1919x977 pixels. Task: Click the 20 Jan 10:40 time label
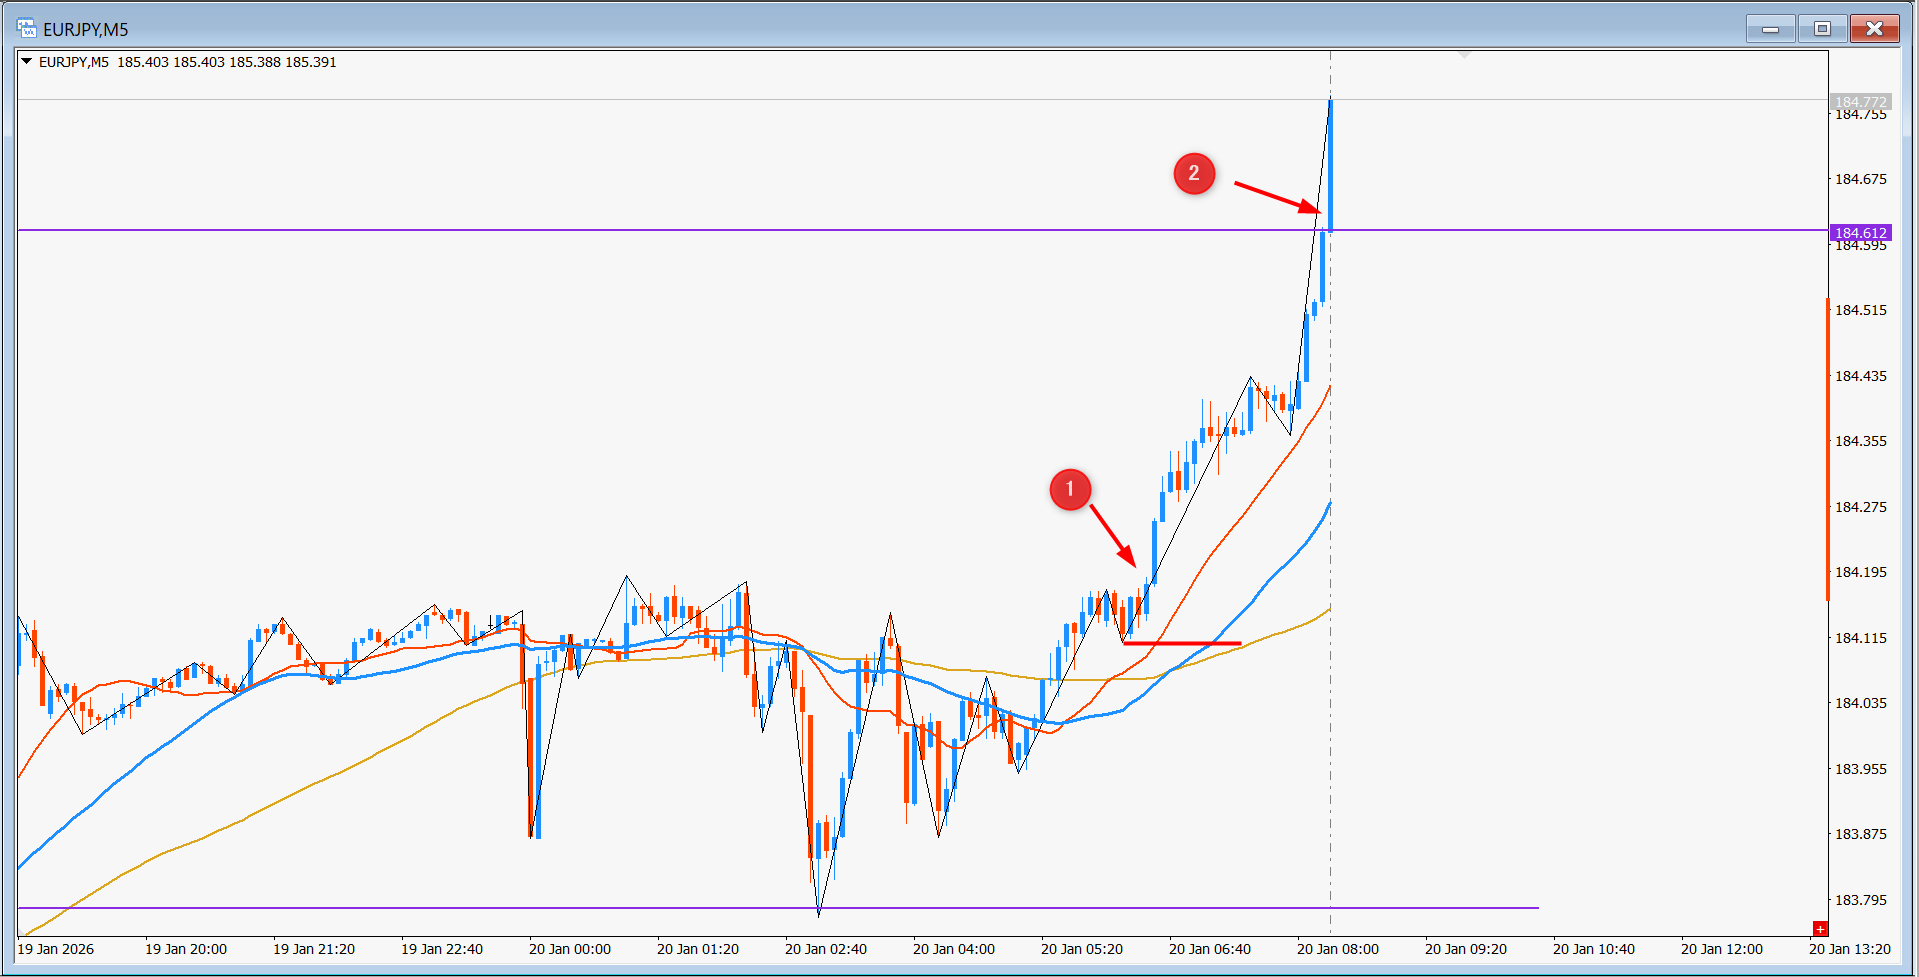1594,949
